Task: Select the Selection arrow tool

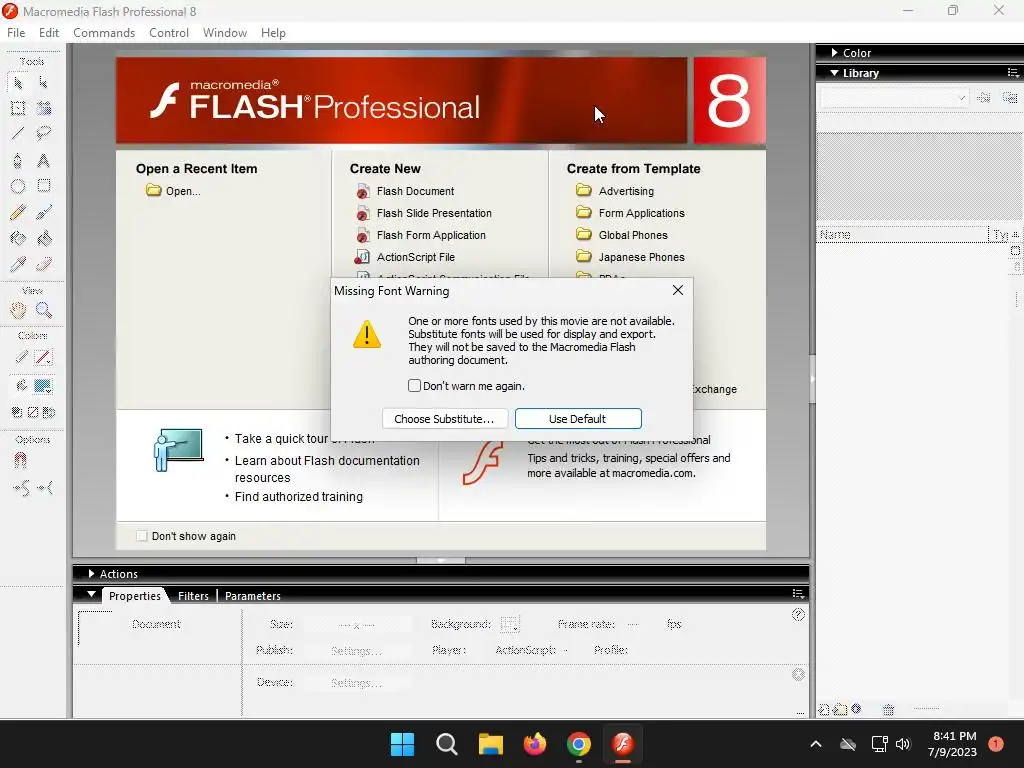Action: pyautogui.click(x=18, y=83)
